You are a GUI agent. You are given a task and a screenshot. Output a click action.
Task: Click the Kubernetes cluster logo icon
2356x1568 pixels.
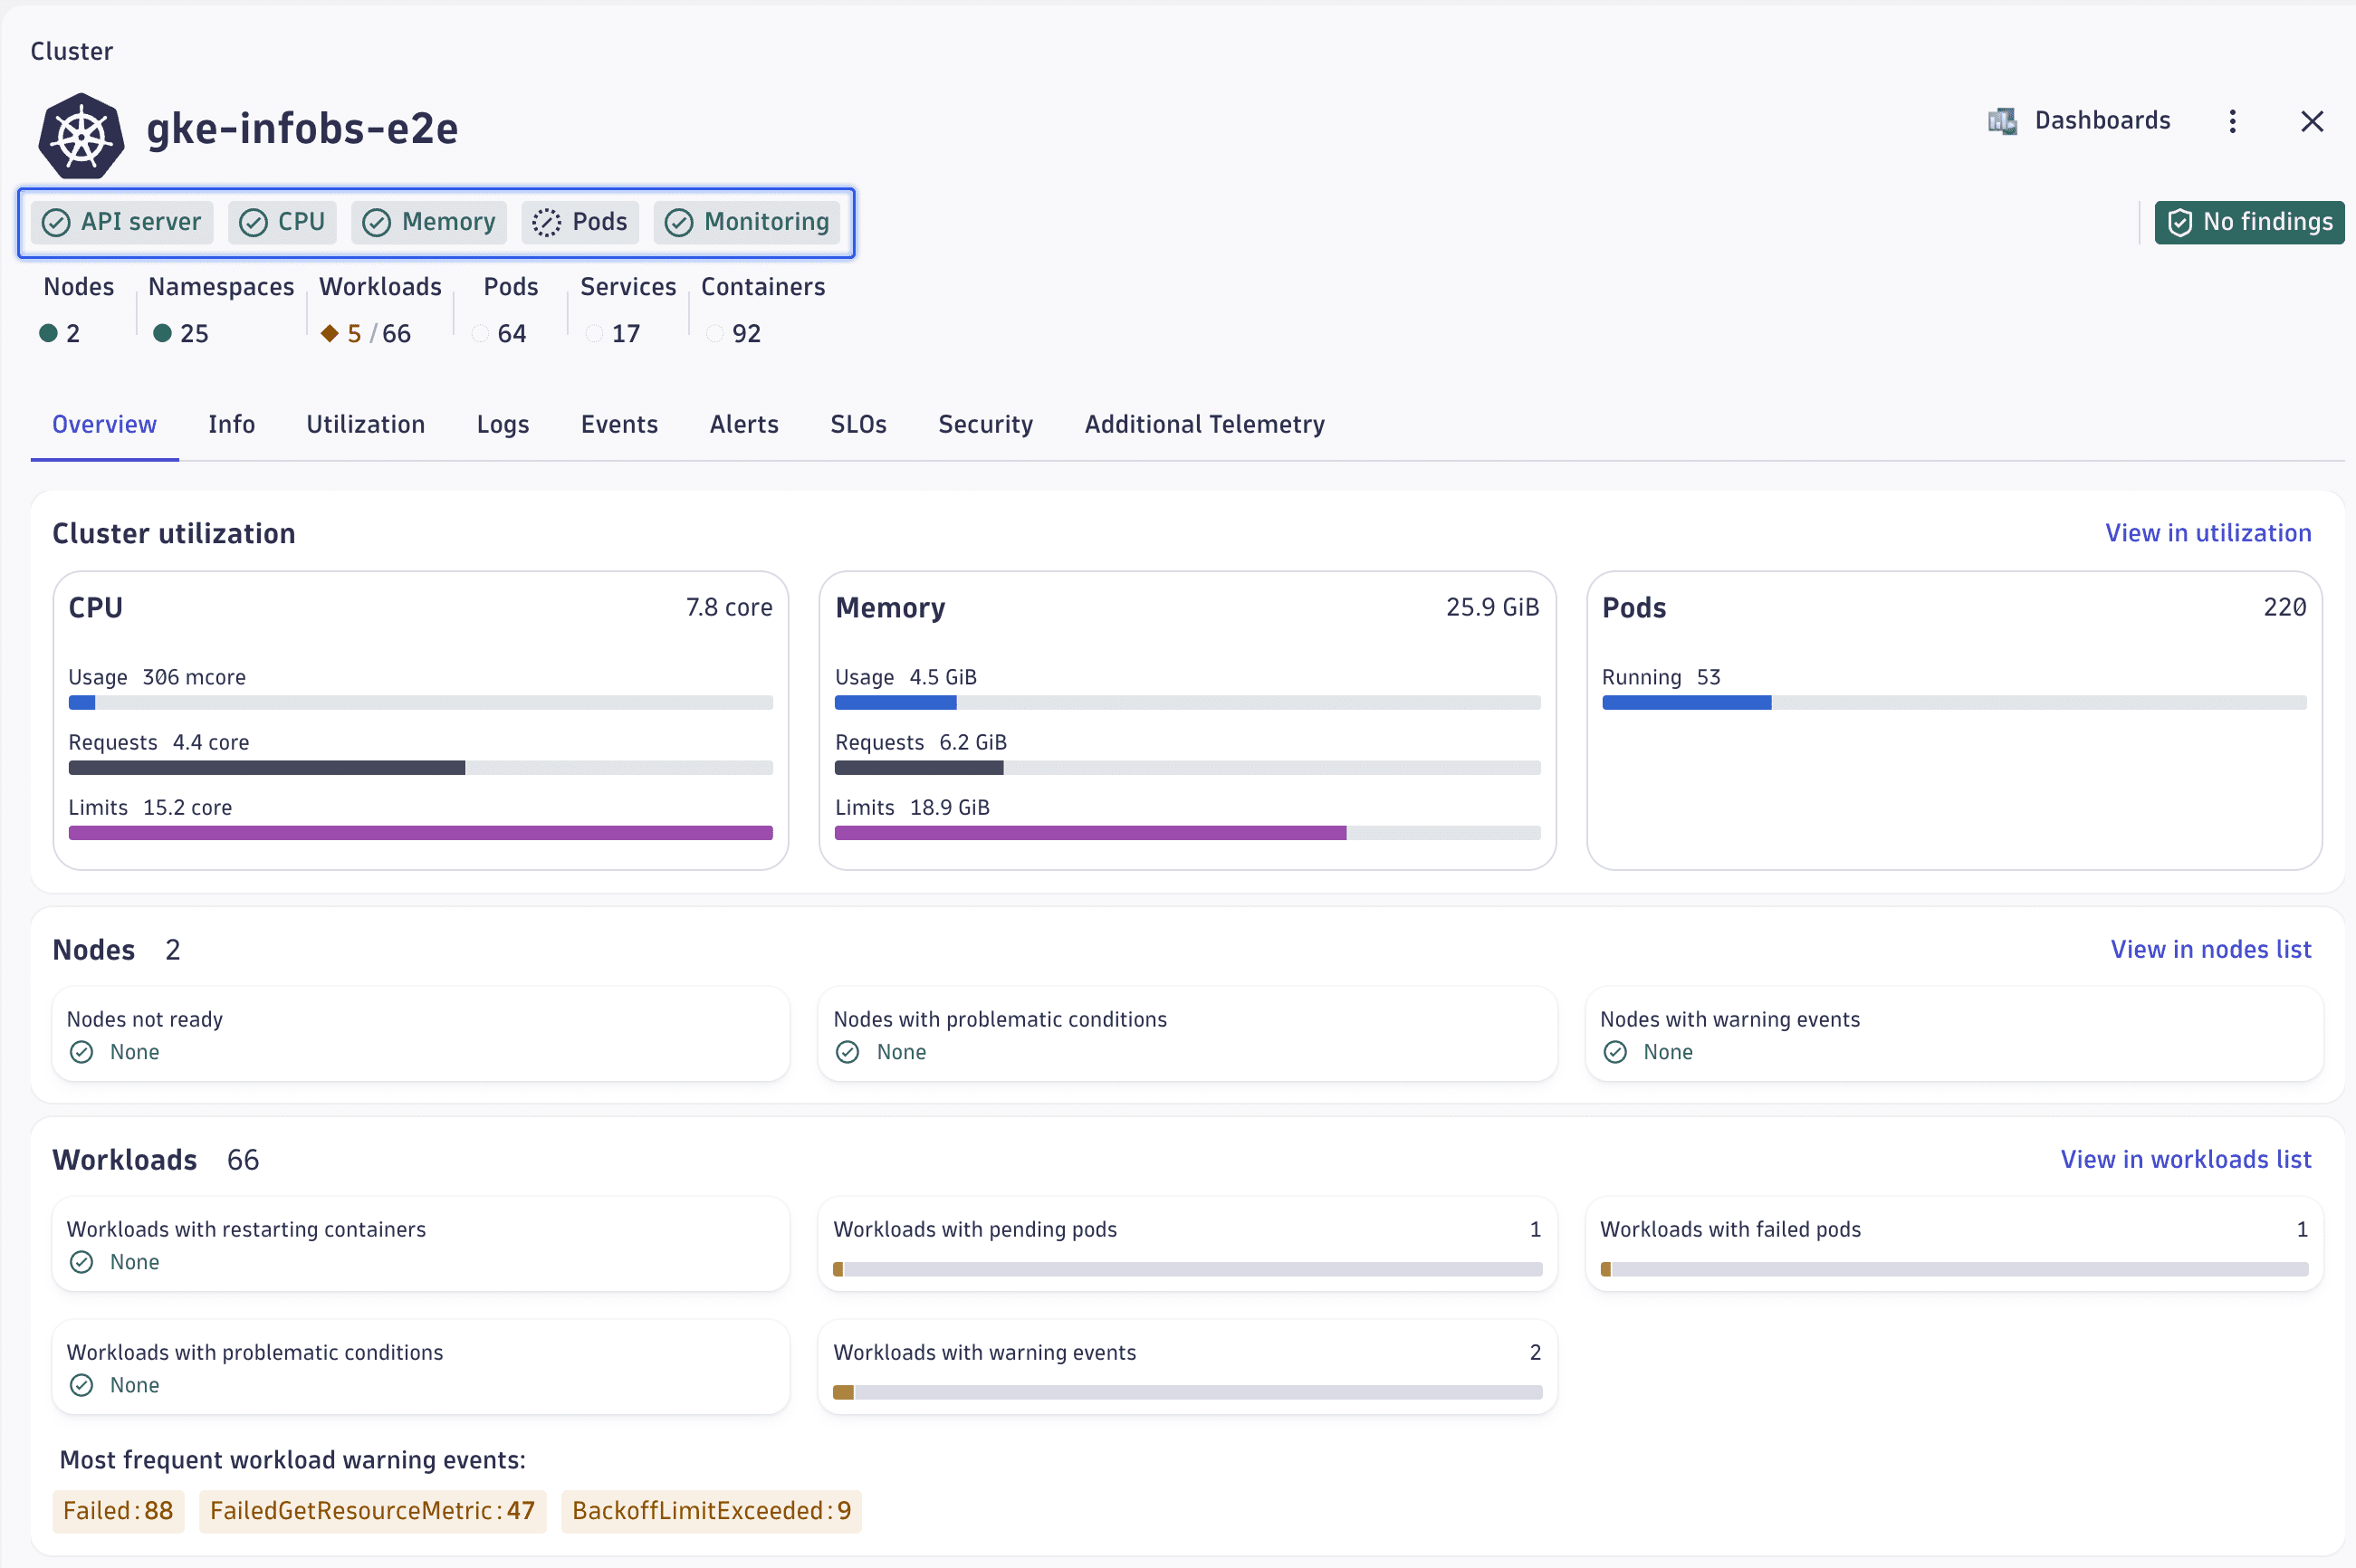pyautogui.click(x=81, y=134)
